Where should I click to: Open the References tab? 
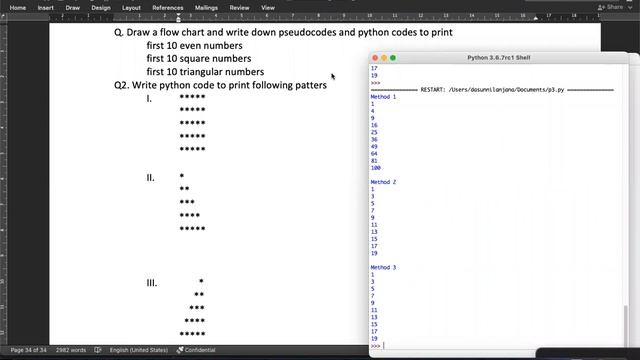coord(168,8)
